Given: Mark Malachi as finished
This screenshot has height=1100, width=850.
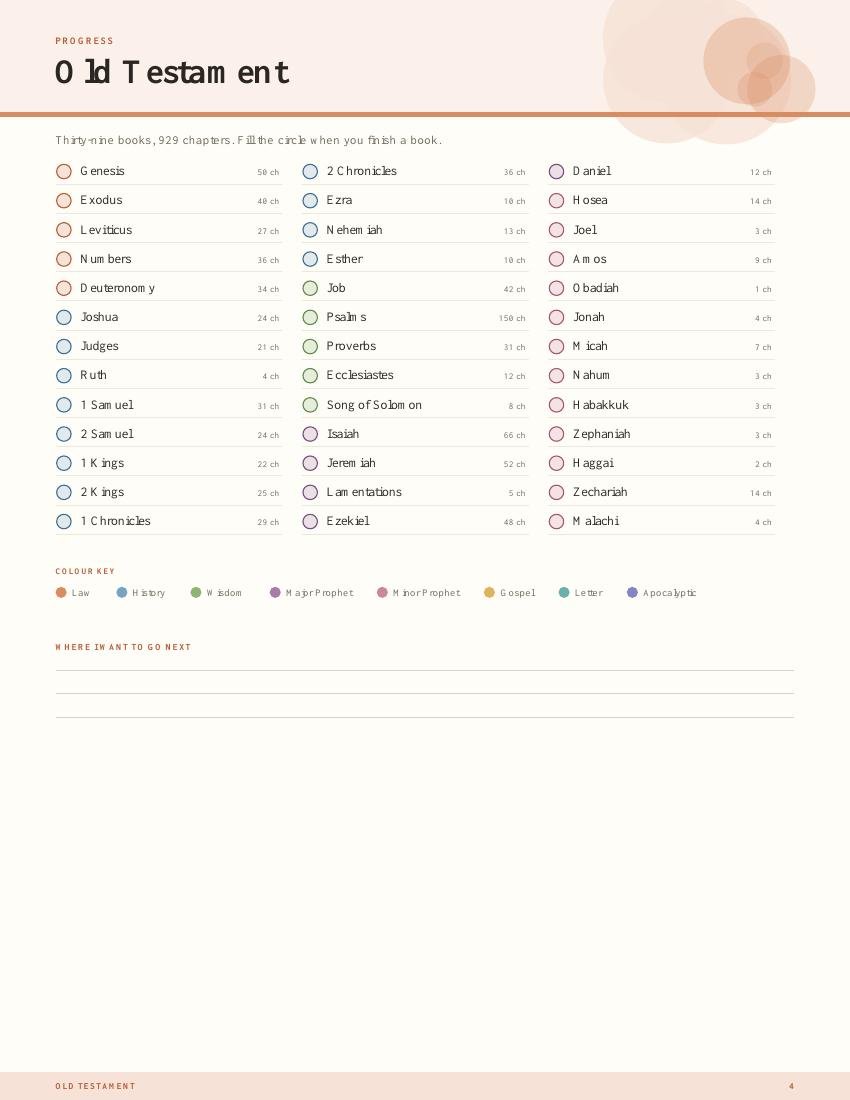Looking at the screenshot, I should pos(556,521).
